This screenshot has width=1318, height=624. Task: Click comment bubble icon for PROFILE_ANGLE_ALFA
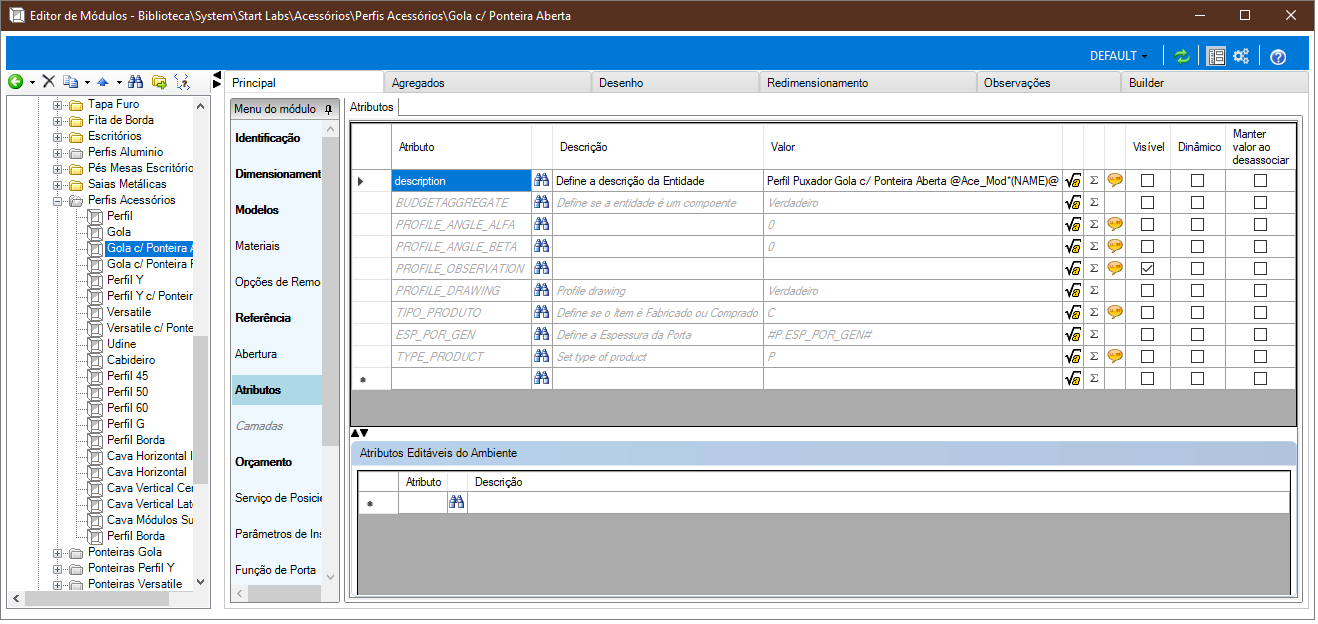tap(1114, 225)
